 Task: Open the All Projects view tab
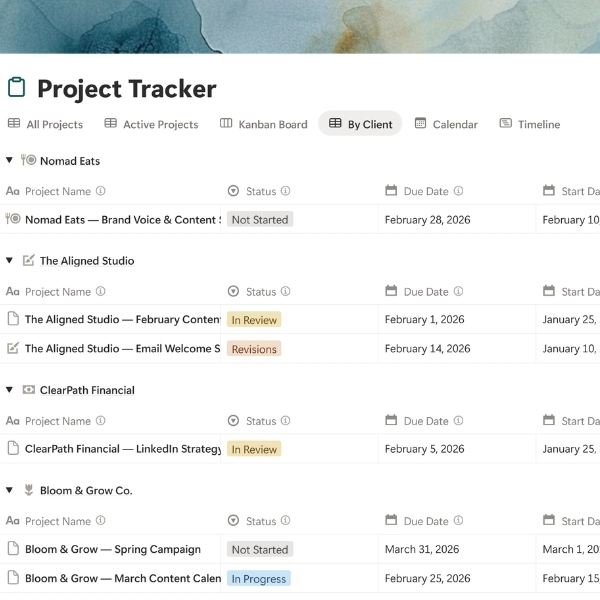[x=45, y=124]
